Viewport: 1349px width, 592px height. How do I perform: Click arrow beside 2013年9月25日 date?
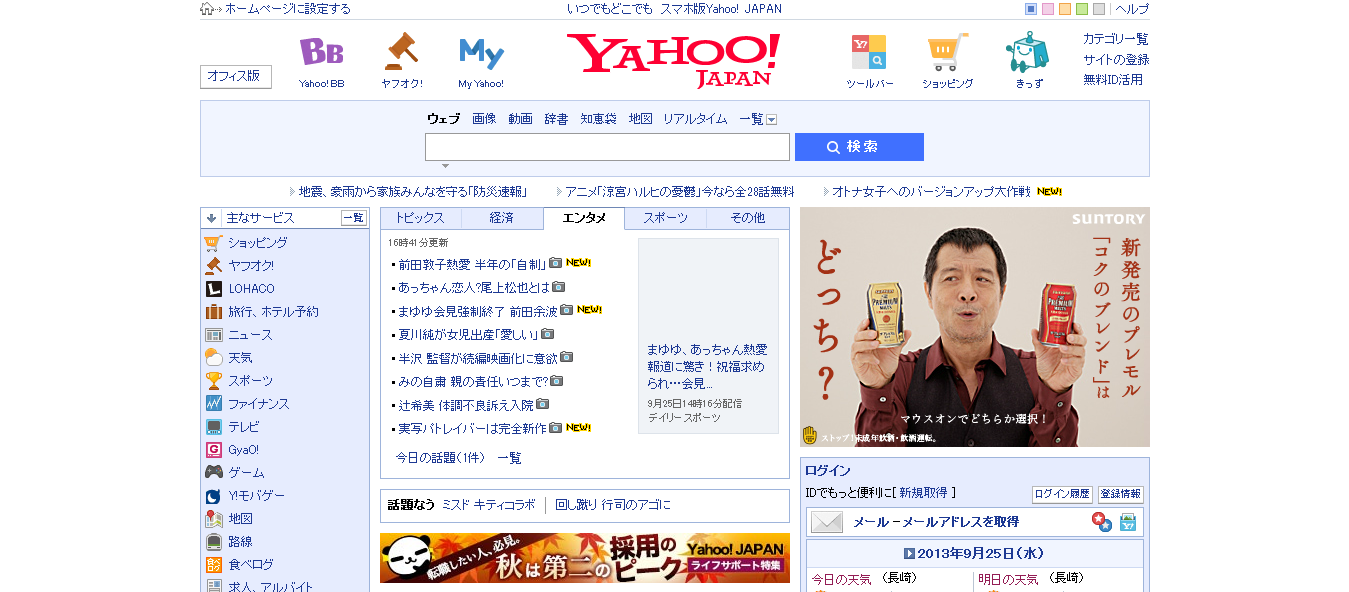click(909, 553)
